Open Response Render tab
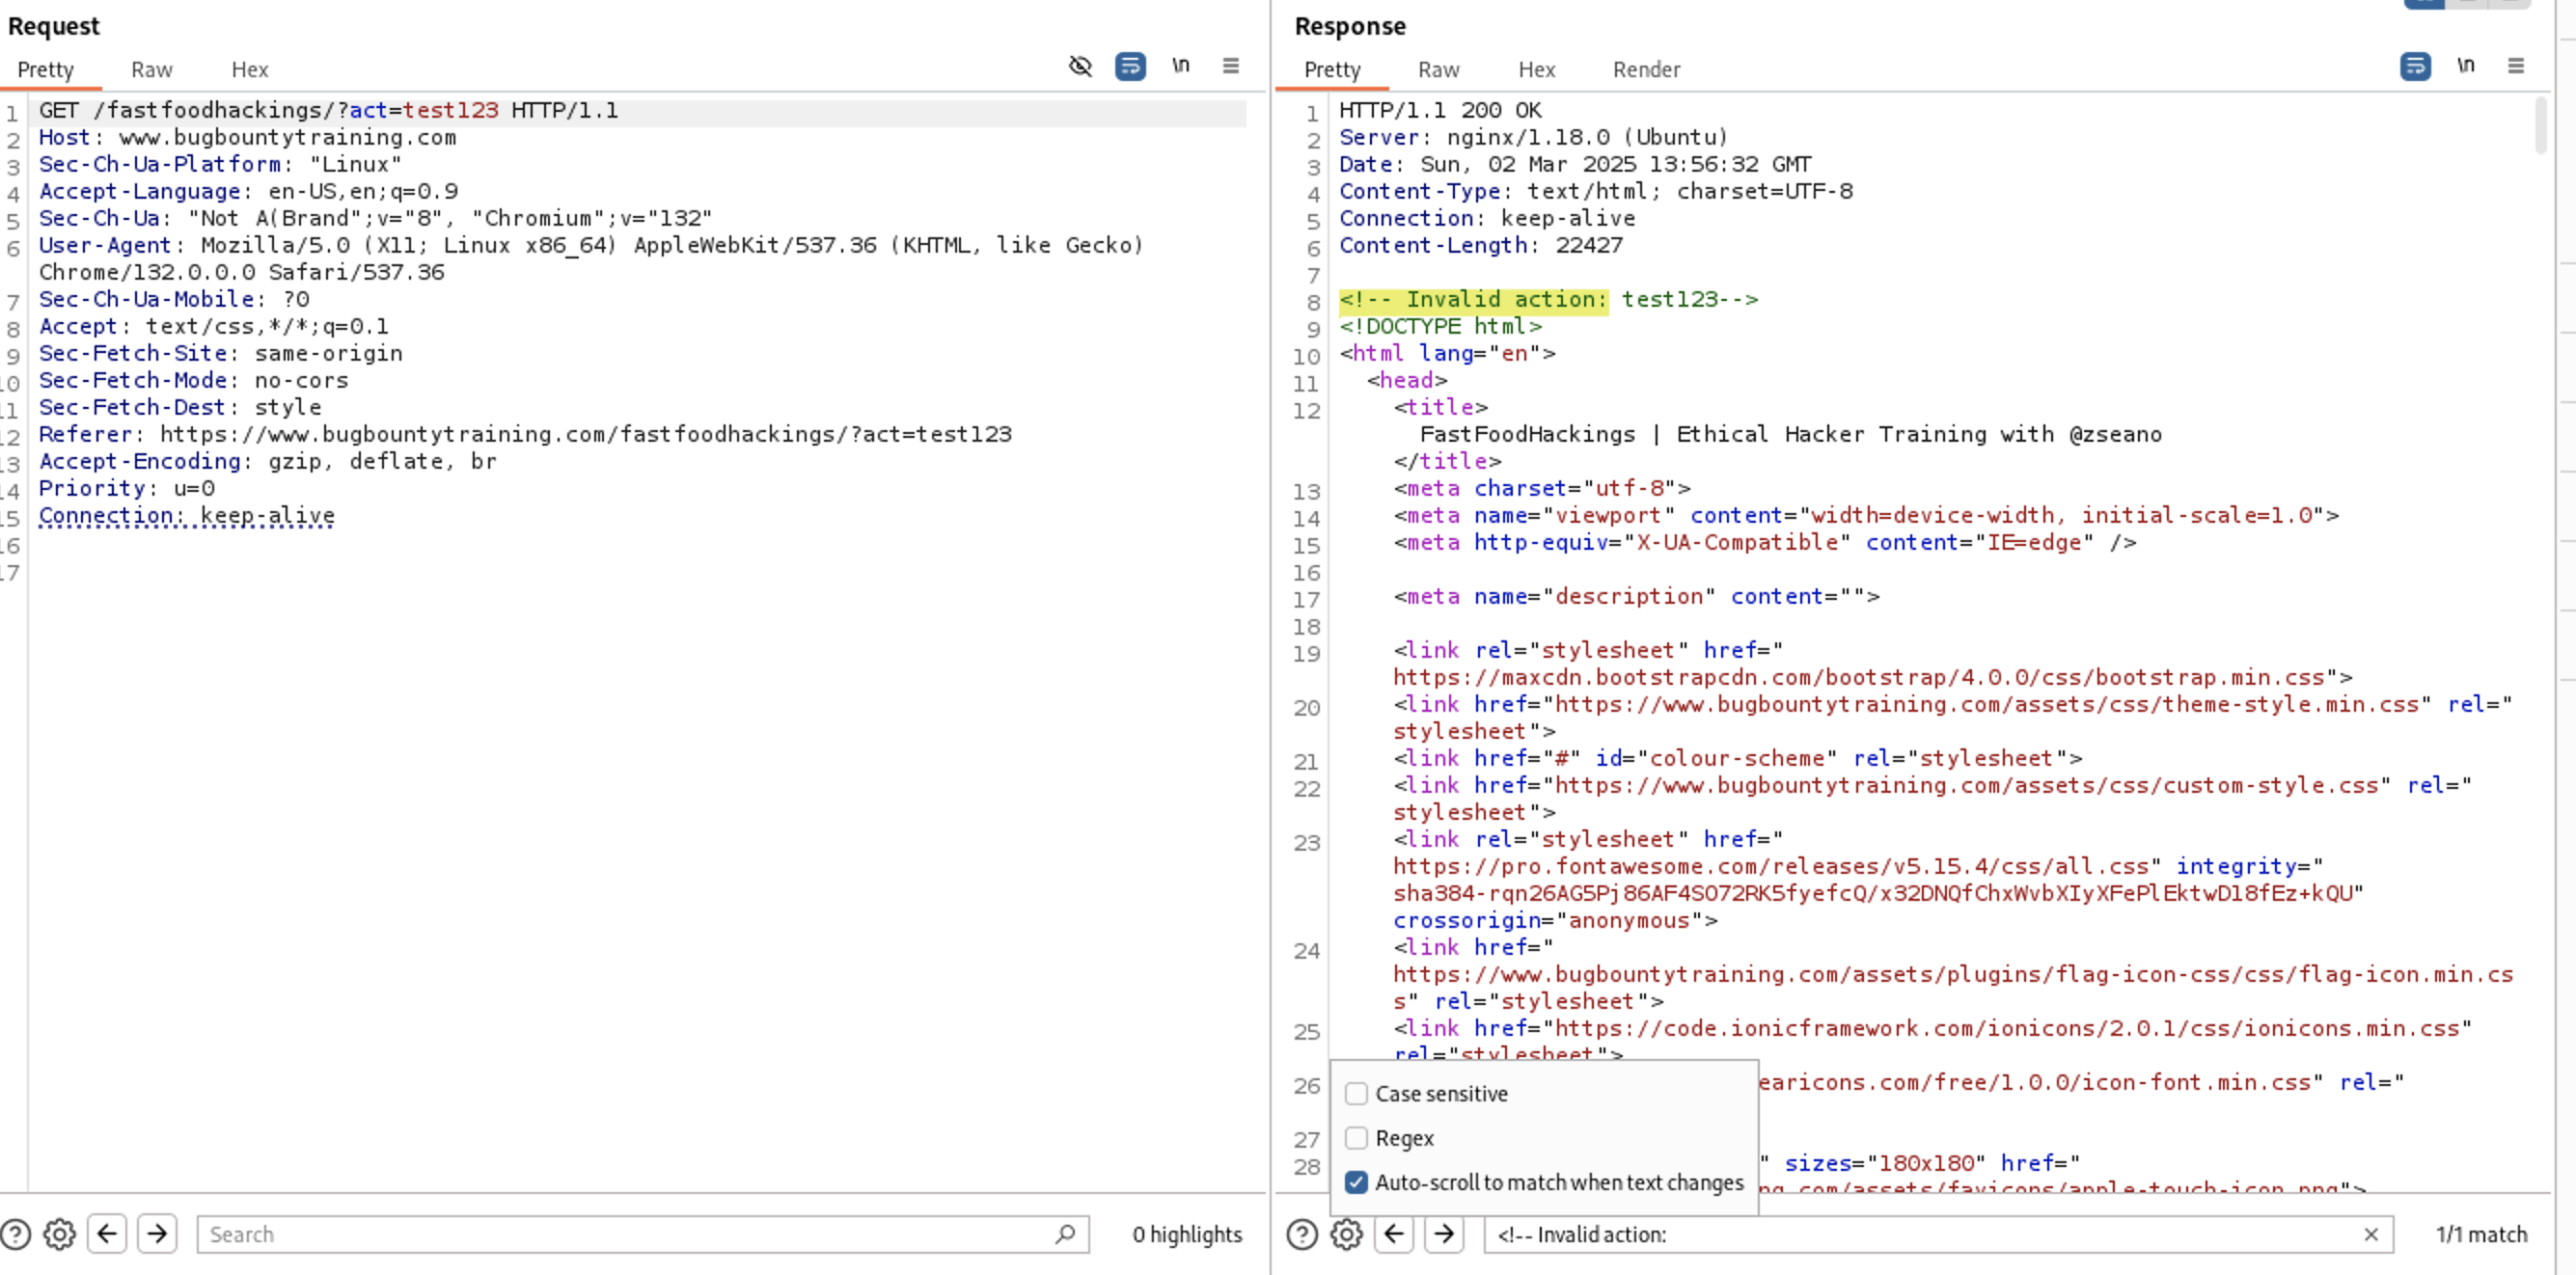 (1646, 69)
